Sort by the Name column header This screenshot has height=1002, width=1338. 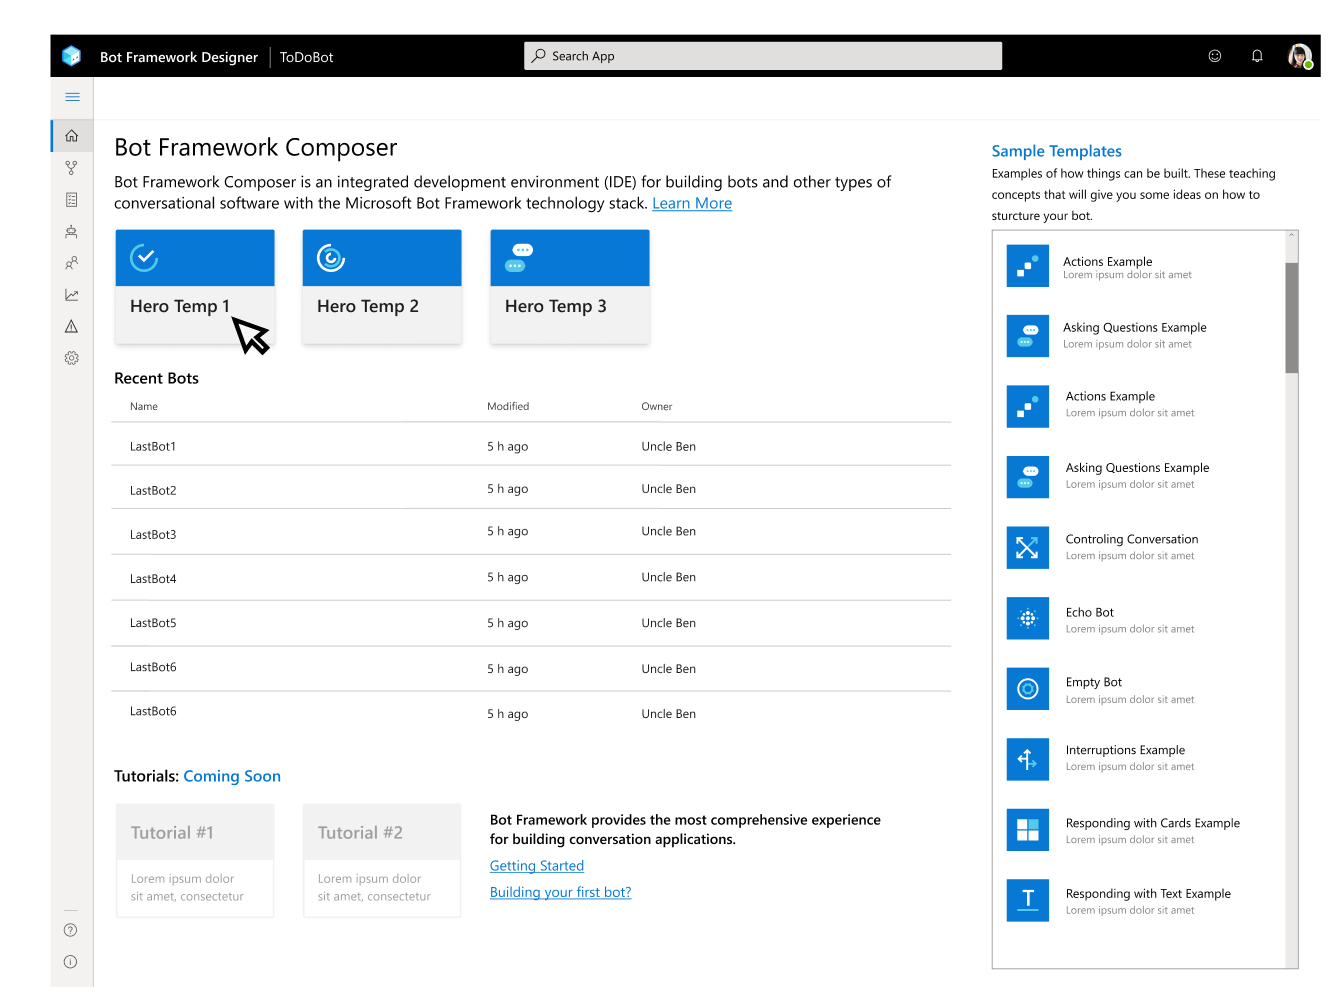pos(144,407)
